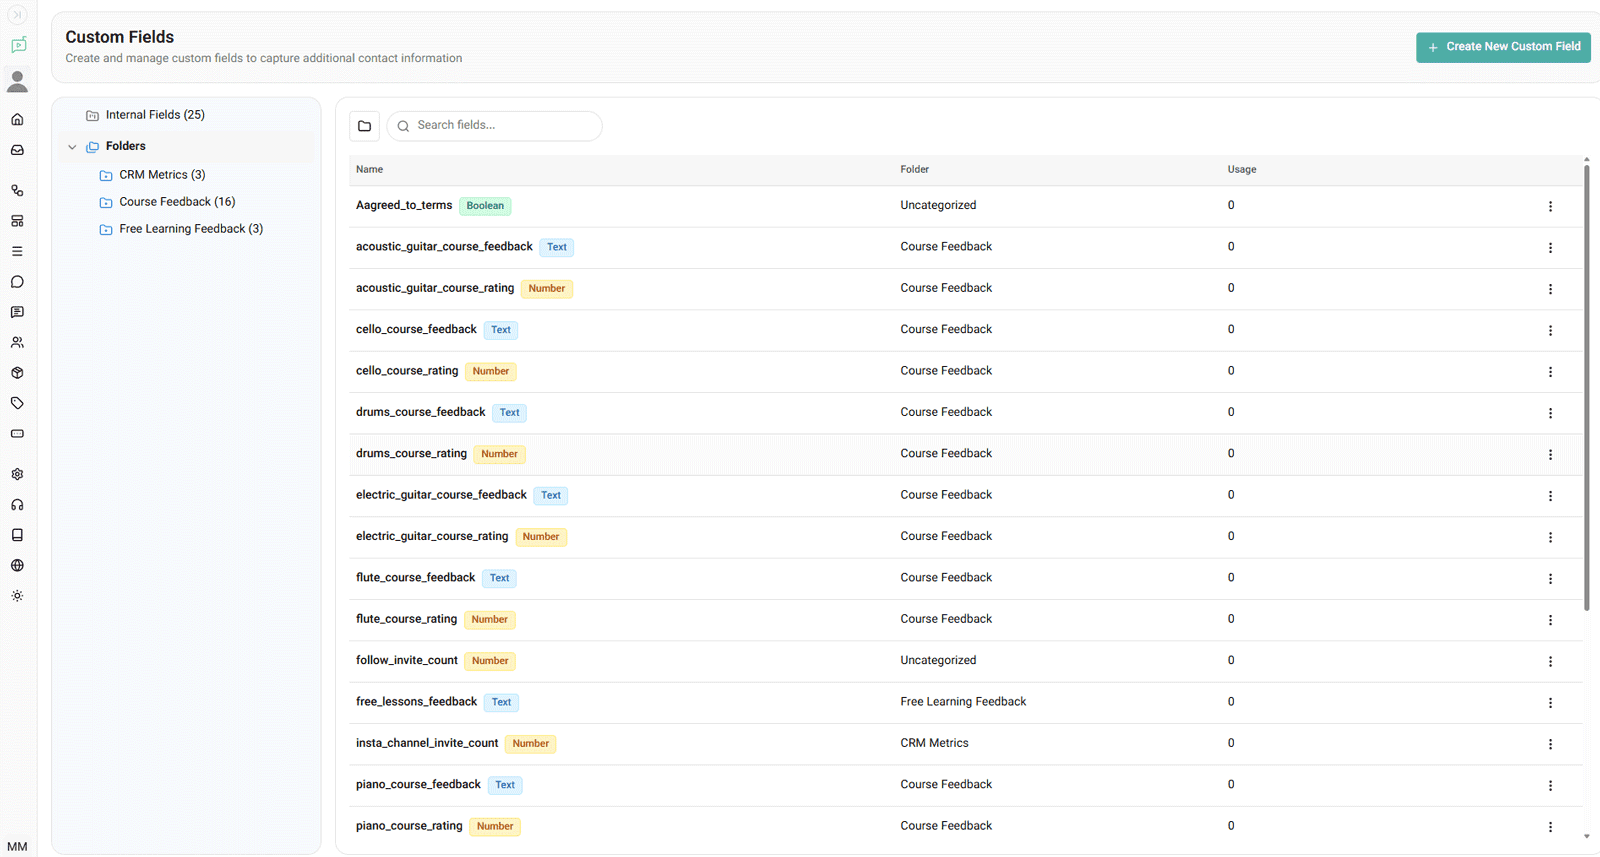The image size is (1600, 857).
Task: Select the piano_course_rating field name
Action: pos(409,826)
